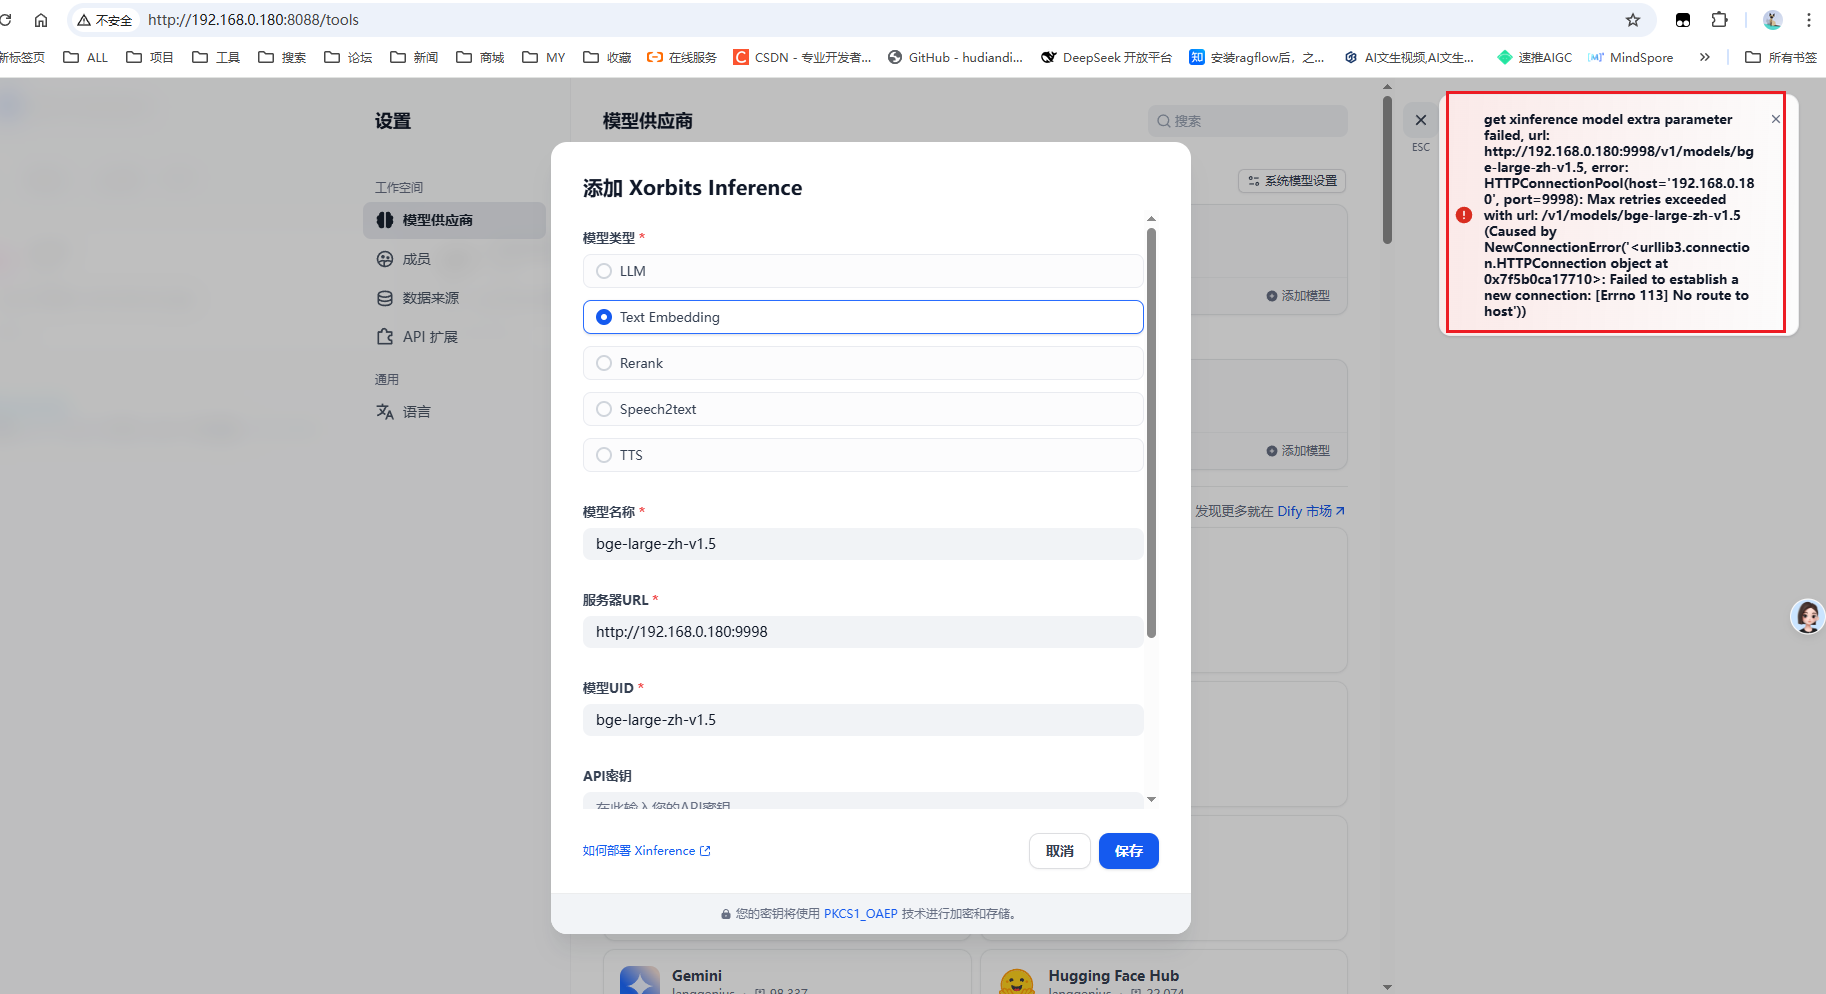Click the 取消 cancel button

point(1059,851)
